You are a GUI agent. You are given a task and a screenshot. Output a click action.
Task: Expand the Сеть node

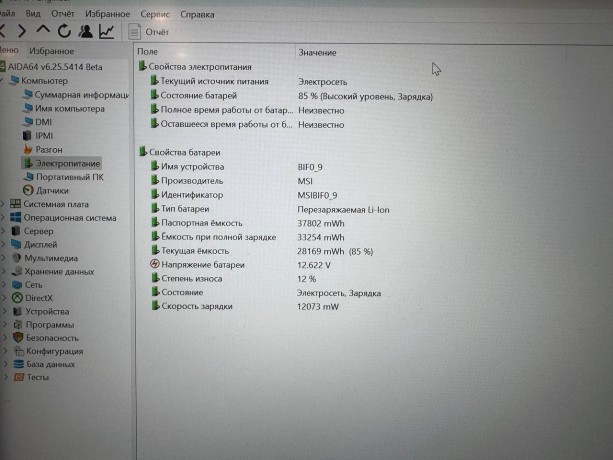point(4,285)
